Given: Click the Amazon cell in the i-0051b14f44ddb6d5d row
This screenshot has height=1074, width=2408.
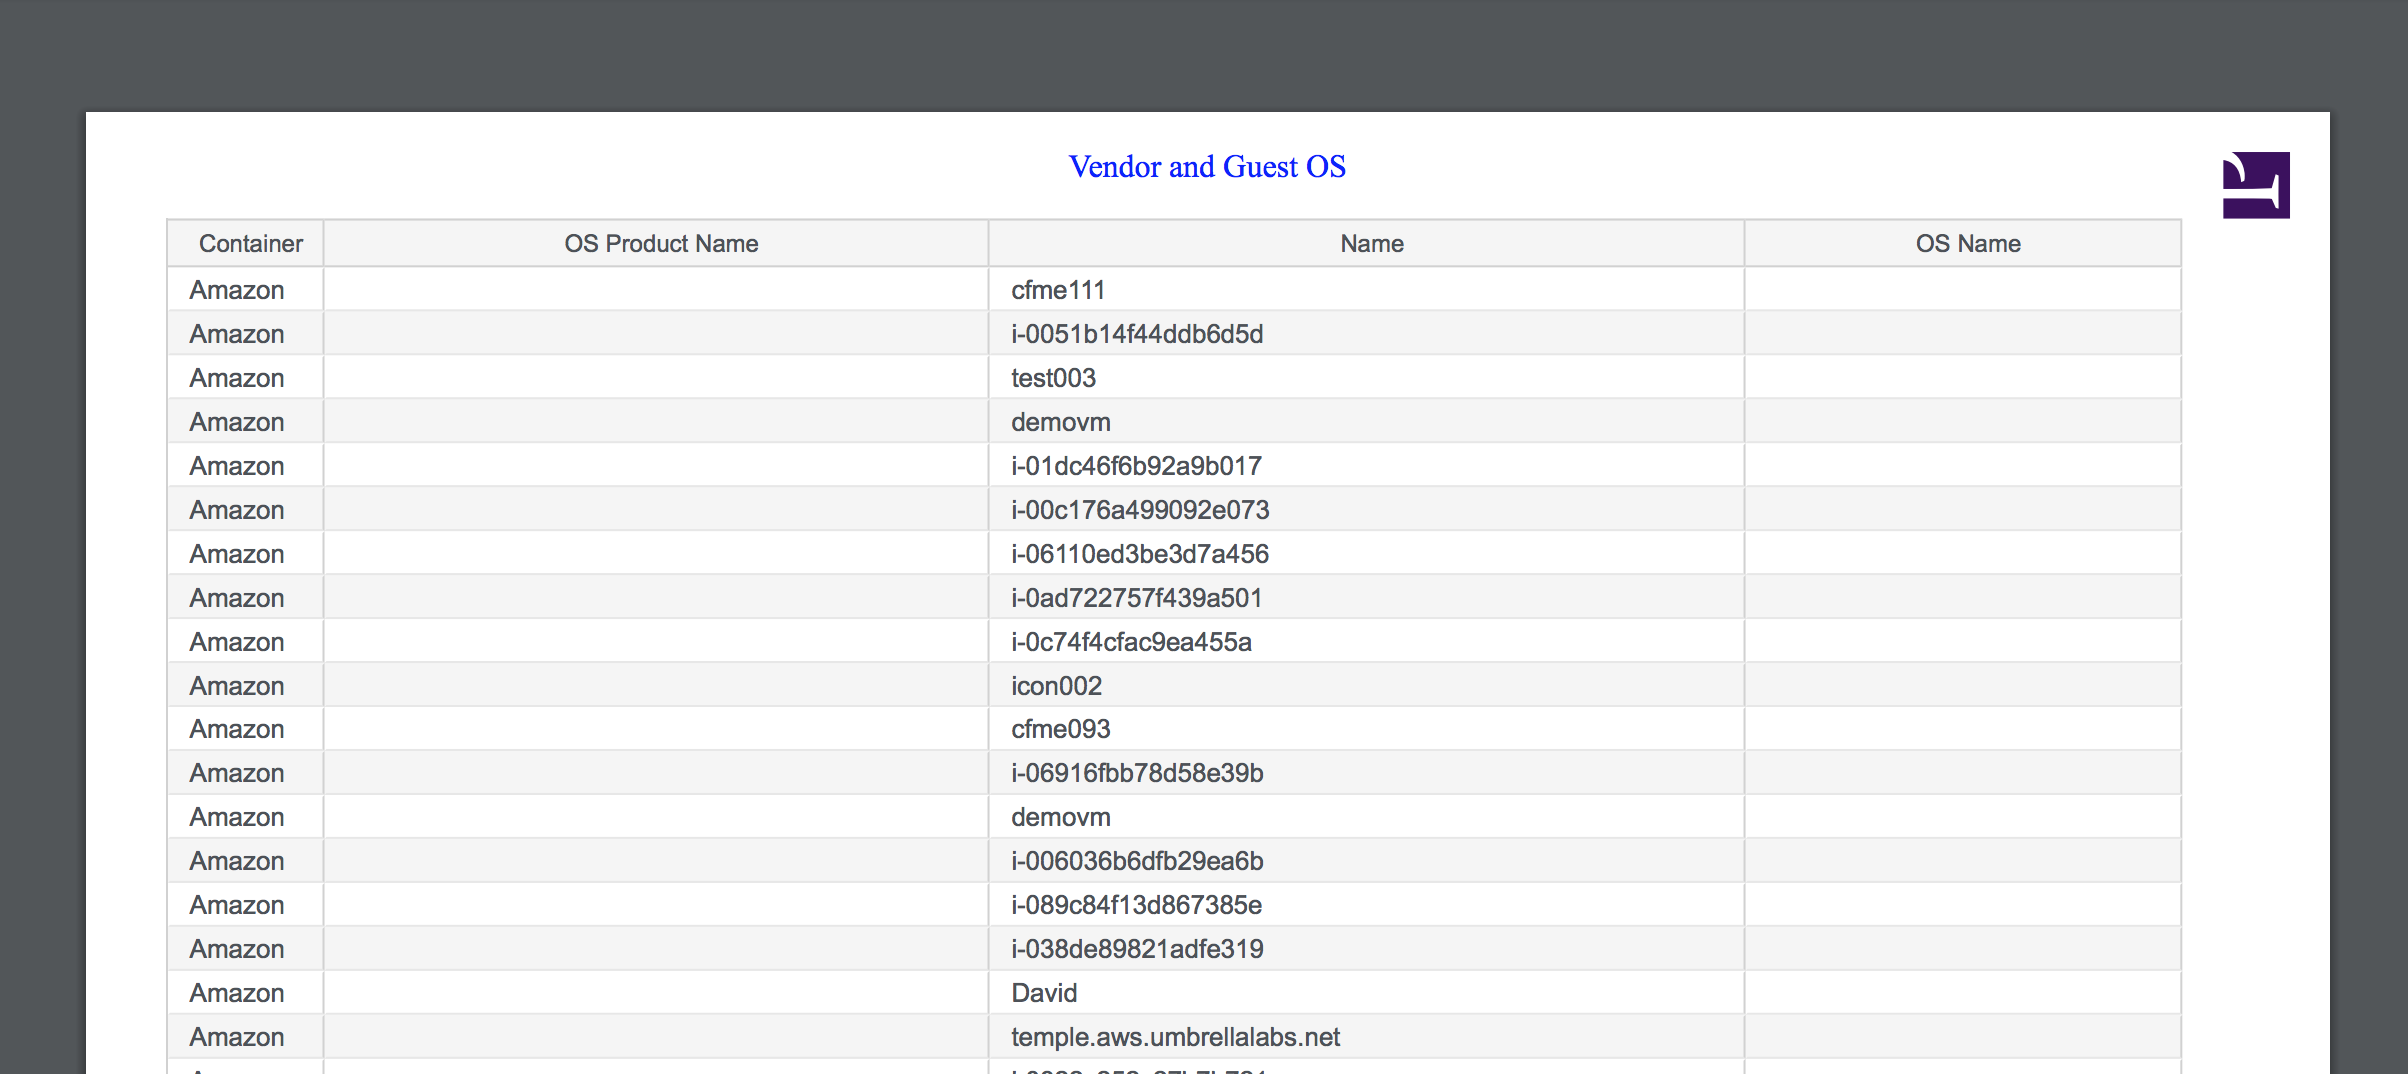Looking at the screenshot, I should click(x=246, y=334).
